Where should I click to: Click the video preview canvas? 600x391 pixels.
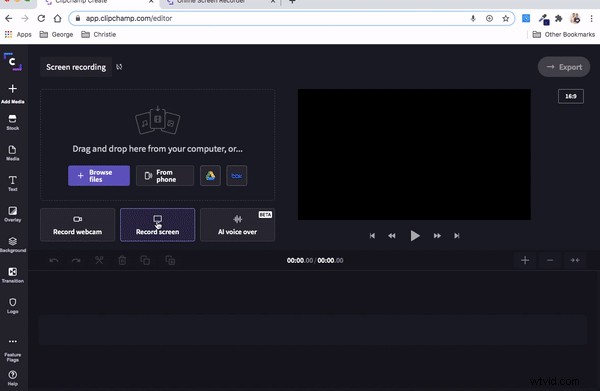coord(414,155)
